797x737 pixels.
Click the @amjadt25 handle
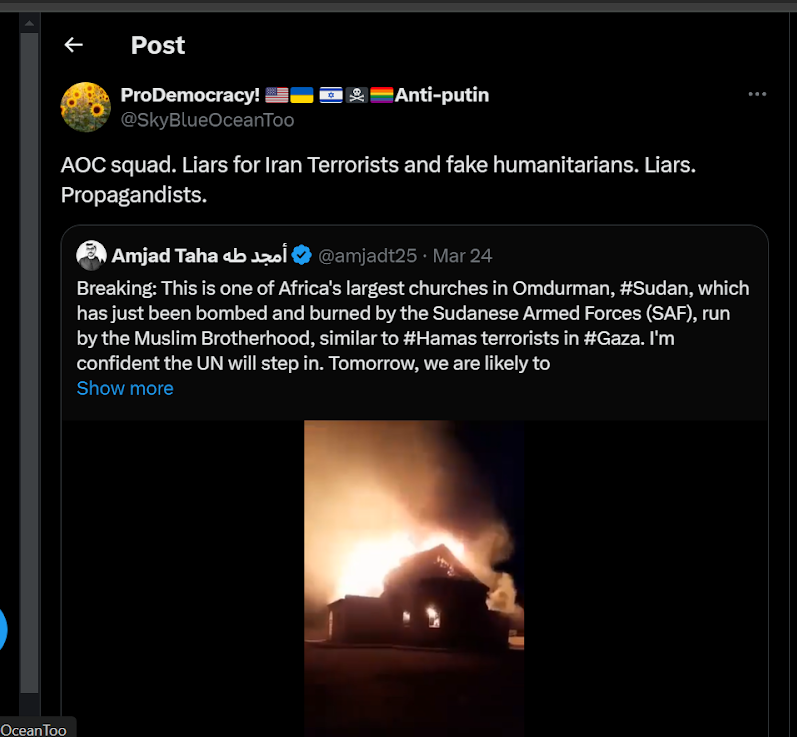click(x=367, y=255)
